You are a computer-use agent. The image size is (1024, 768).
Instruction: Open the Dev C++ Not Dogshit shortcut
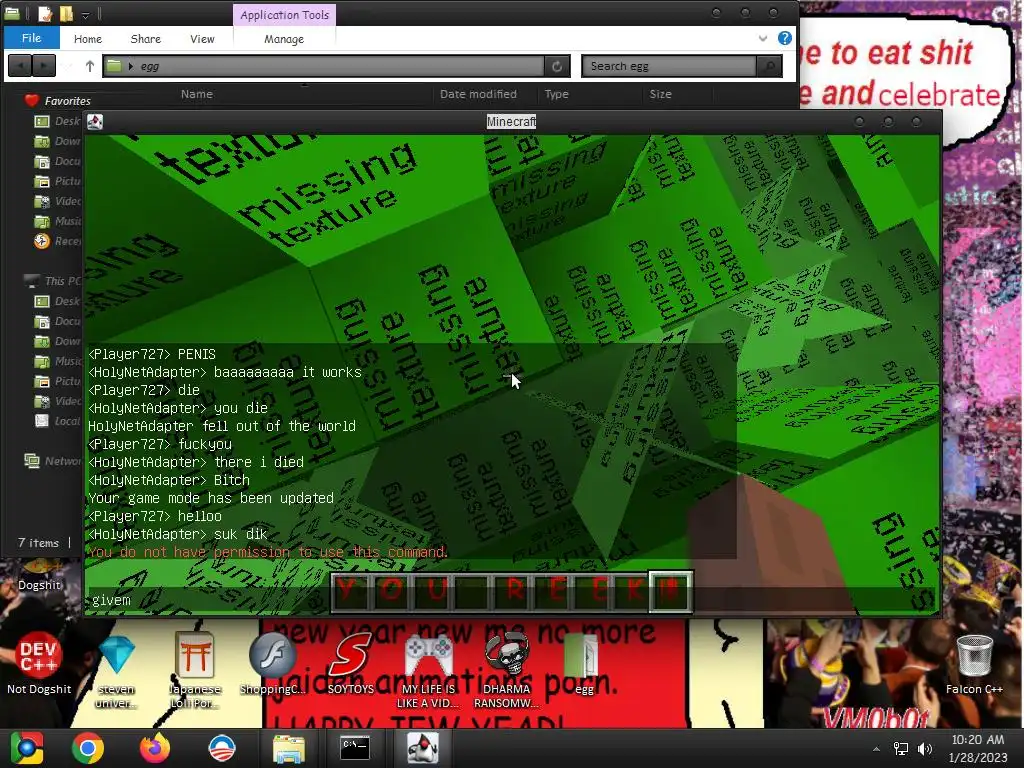pos(39,664)
